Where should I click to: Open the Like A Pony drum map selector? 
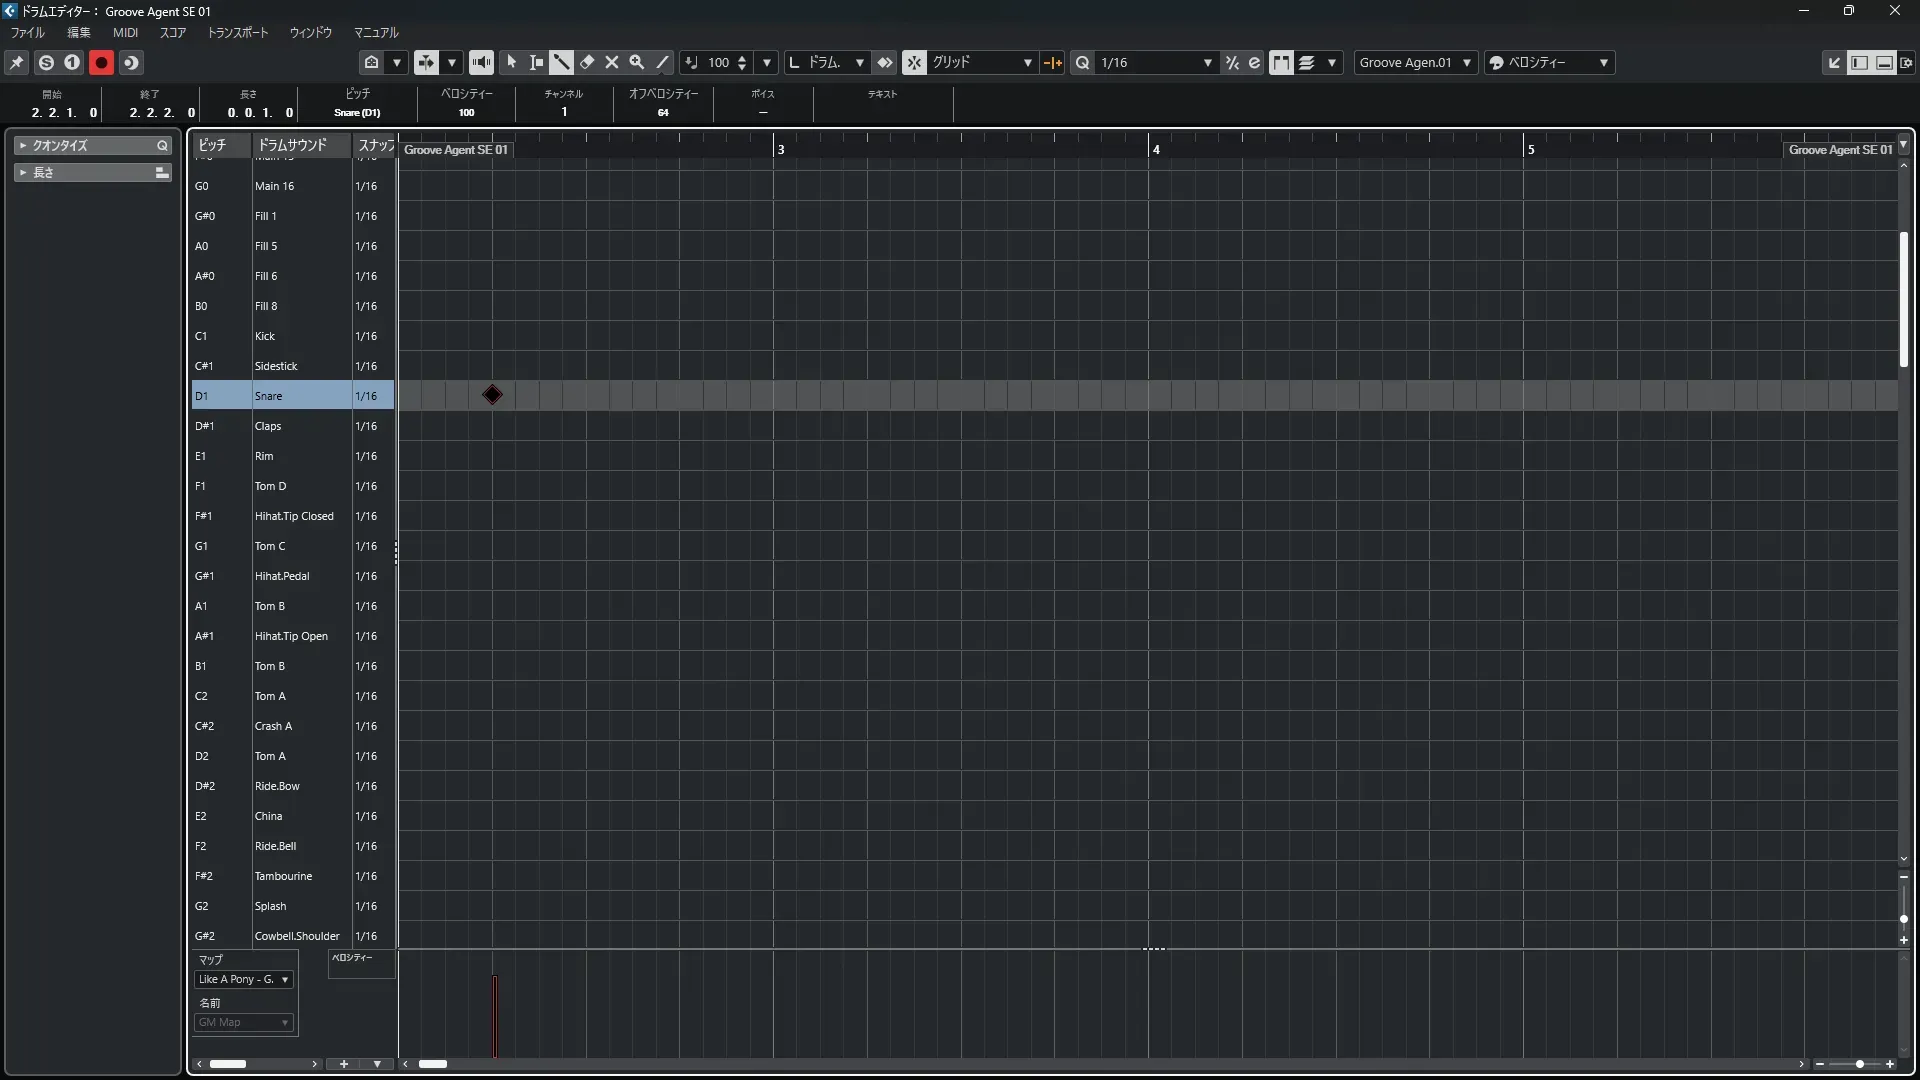pyautogui.click(x=243, y=979)
